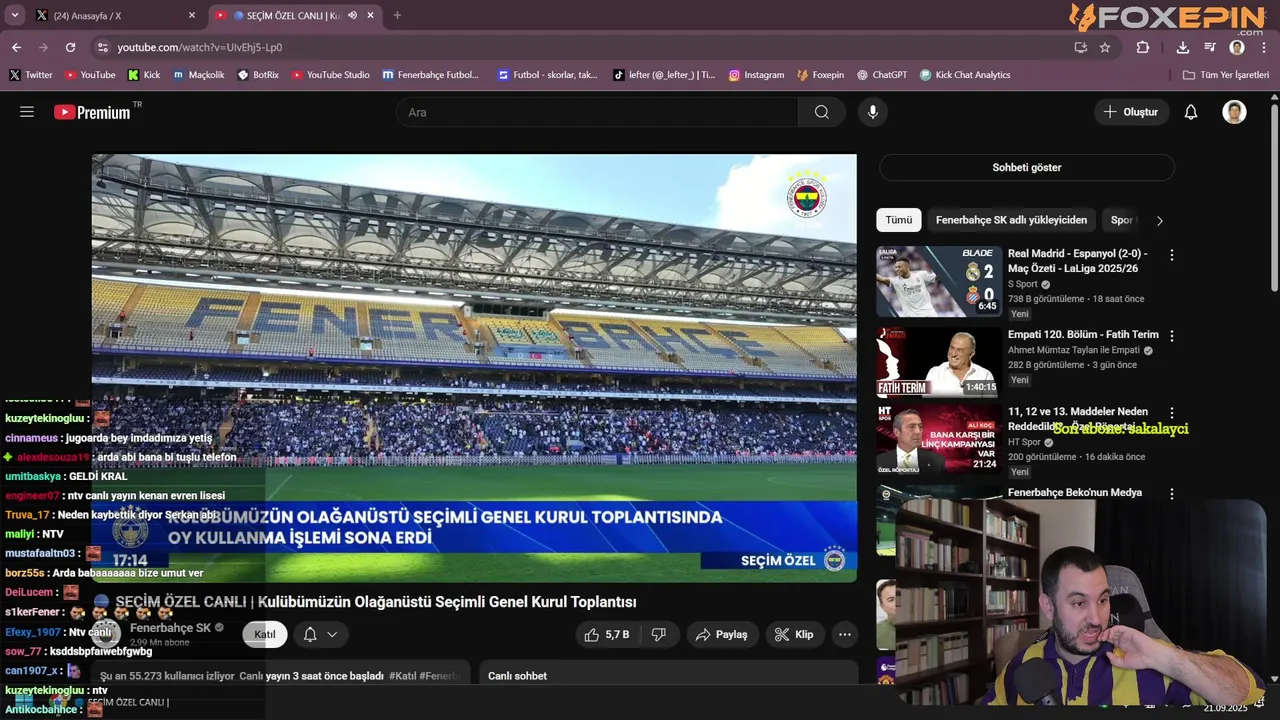Click the address bar URL youtube.com/watch
1280x720 pixels.
pos(199,47)
